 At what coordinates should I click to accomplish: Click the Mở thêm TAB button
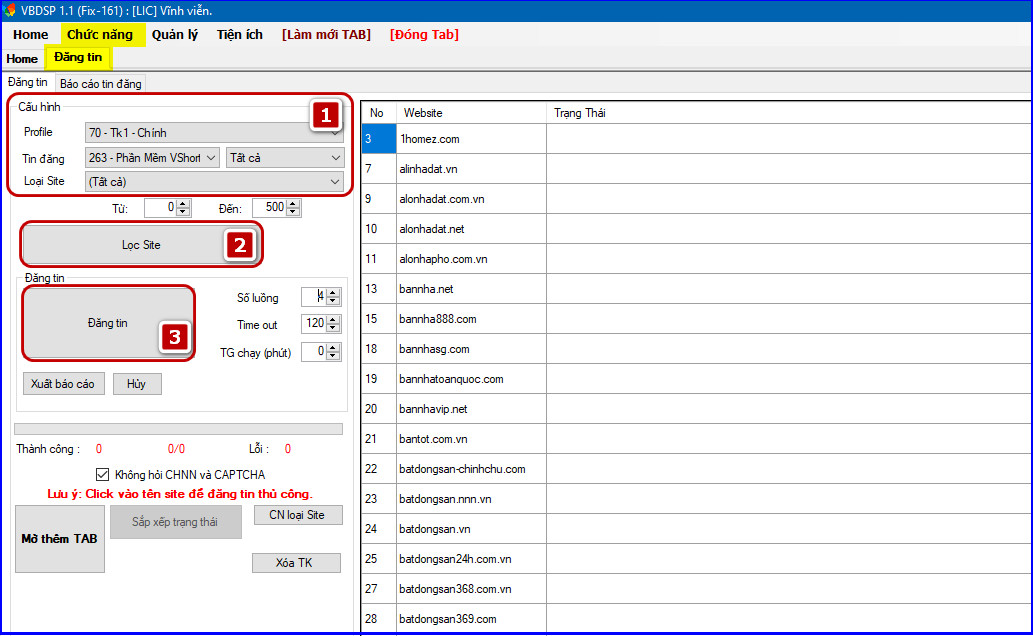(59, 539)
